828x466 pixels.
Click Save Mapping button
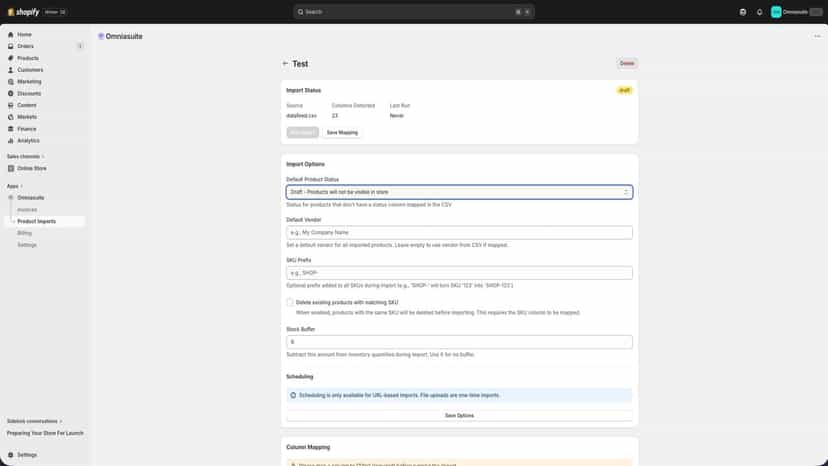pos(342,133)
